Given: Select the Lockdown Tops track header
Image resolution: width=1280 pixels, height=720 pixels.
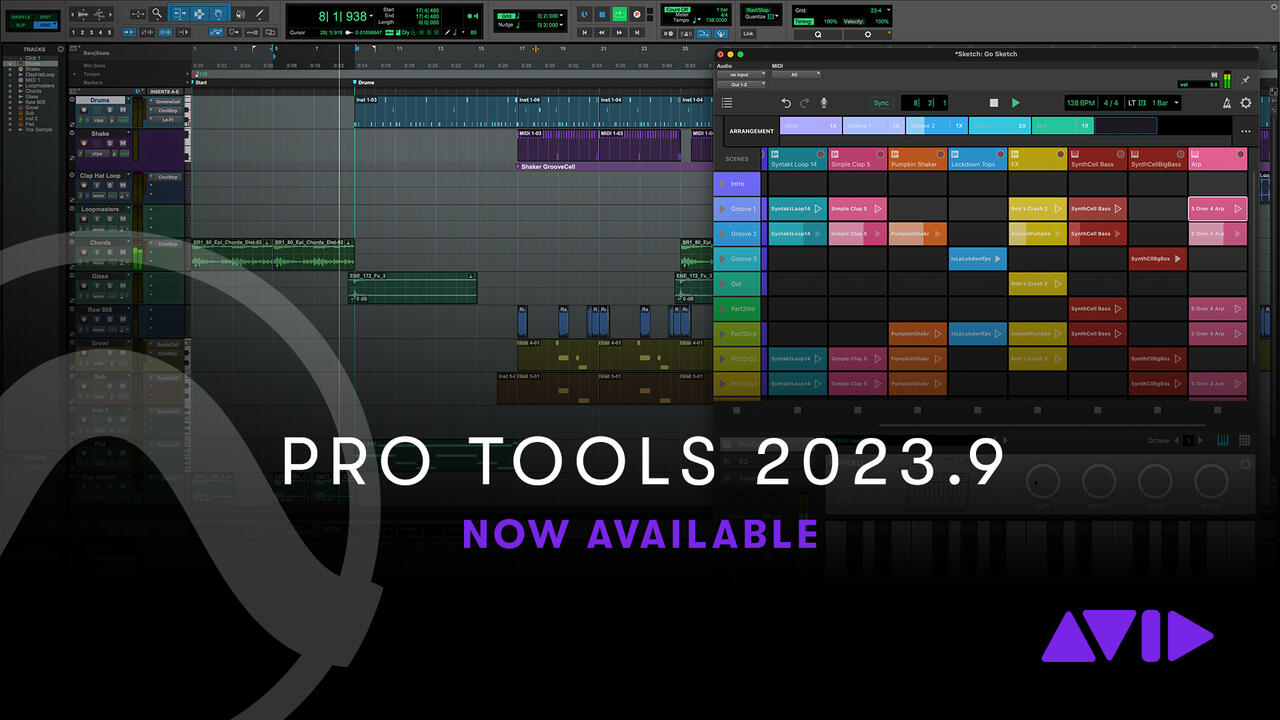Looking at the screenshot, I should point(978,159).
